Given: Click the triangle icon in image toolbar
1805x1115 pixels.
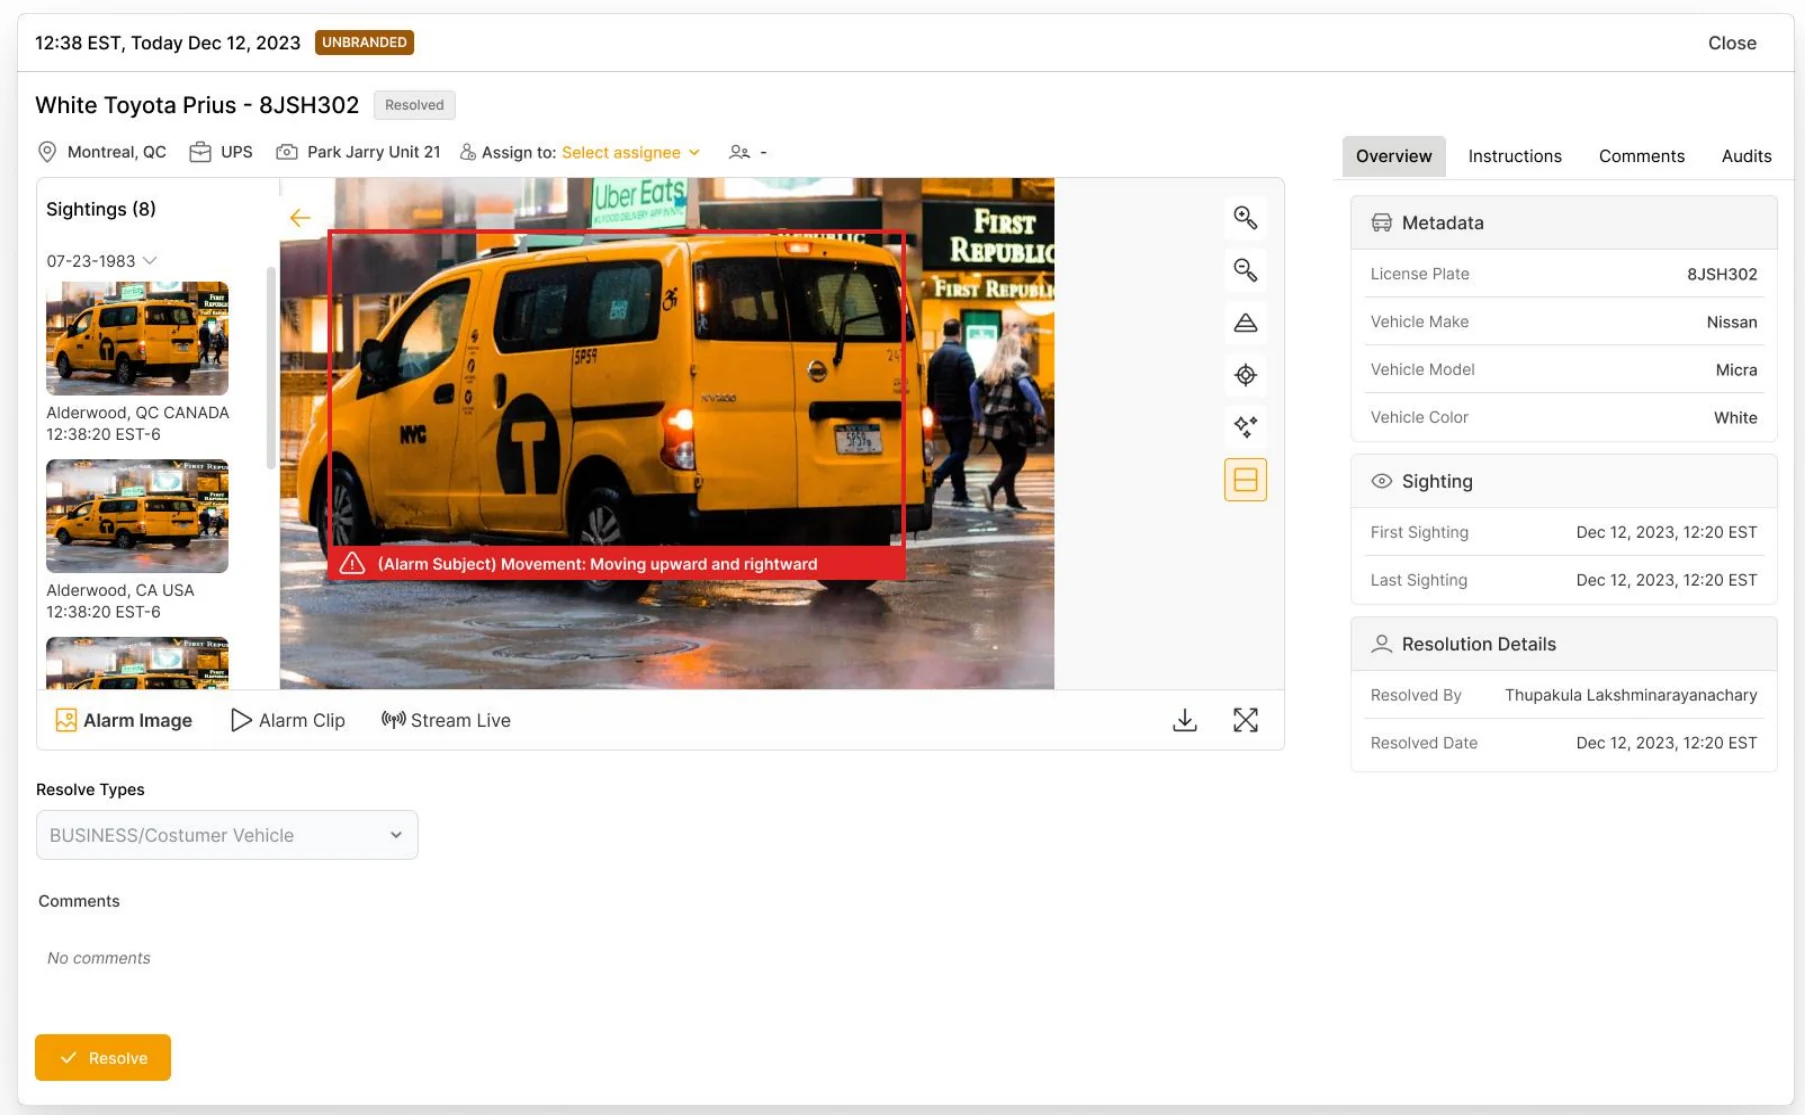Looking at the screenshot, I should point(1245,323).
